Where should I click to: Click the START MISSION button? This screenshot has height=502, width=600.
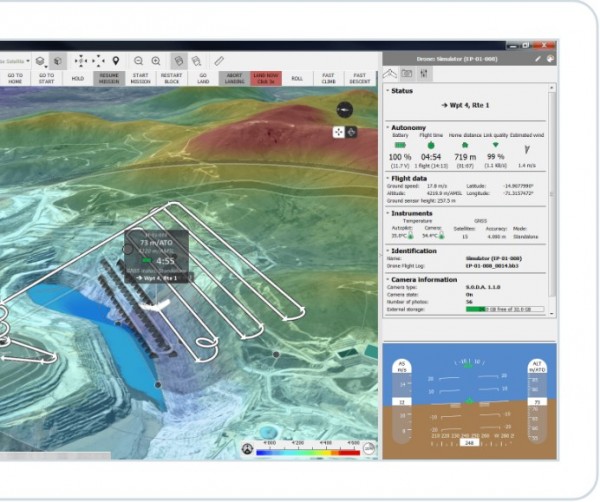coord(140,78)
